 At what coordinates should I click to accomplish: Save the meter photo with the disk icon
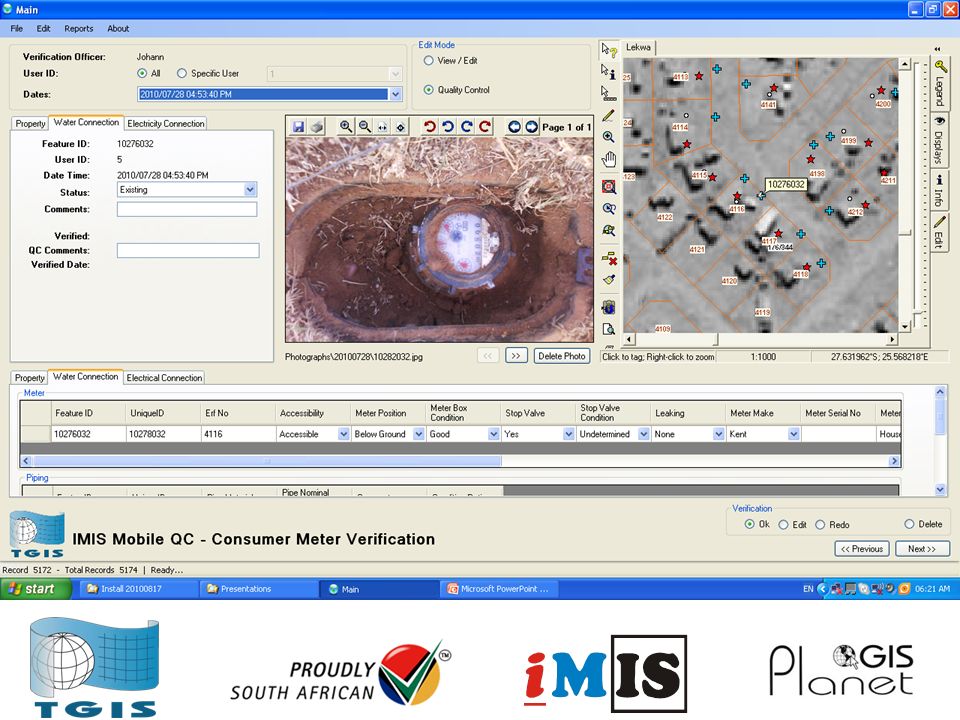point(298,127)
